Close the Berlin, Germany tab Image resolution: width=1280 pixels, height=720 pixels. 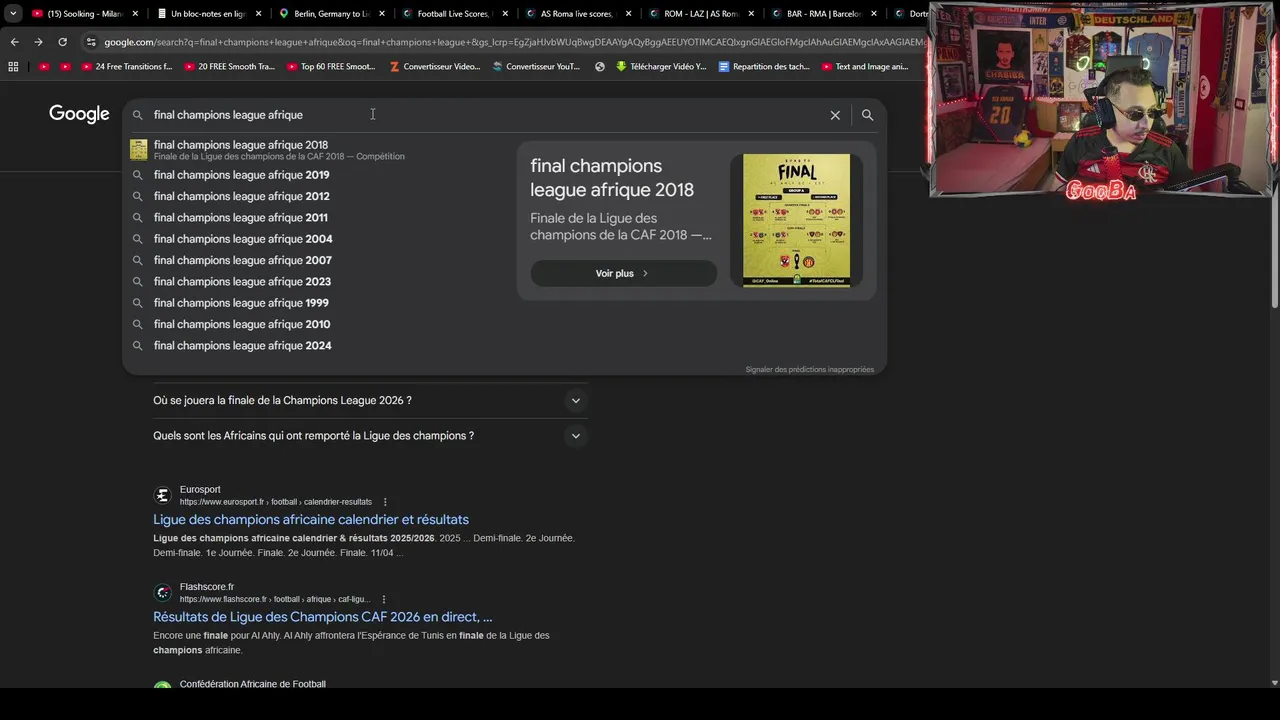coord(381,14)
